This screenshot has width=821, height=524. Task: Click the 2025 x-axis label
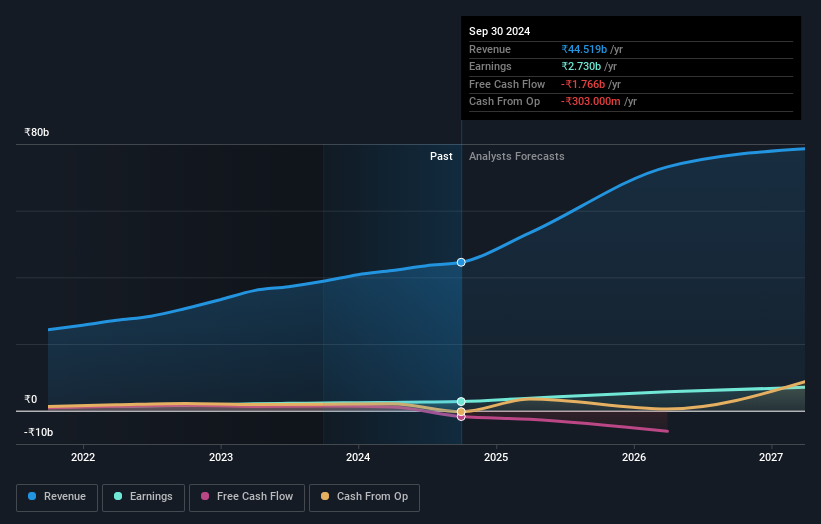click(x=496, y=458)
